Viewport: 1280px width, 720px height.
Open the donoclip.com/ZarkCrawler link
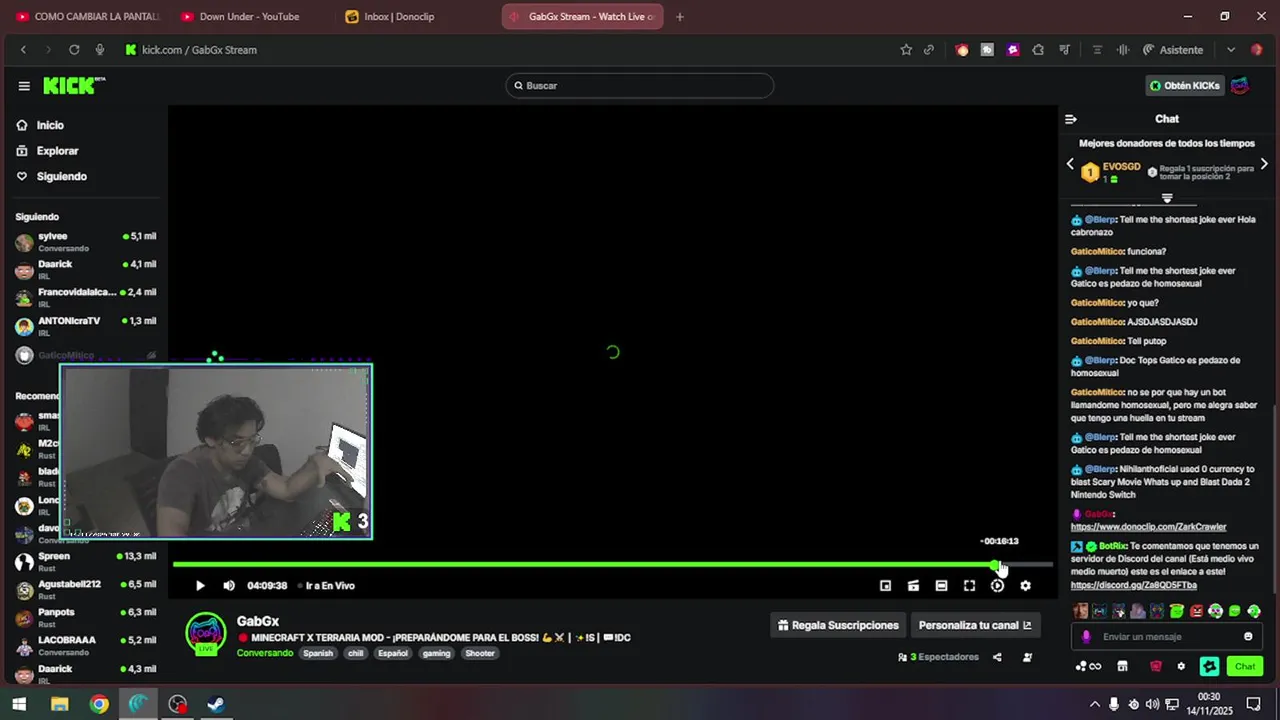pyautogui.click(x=1148, y=527)
